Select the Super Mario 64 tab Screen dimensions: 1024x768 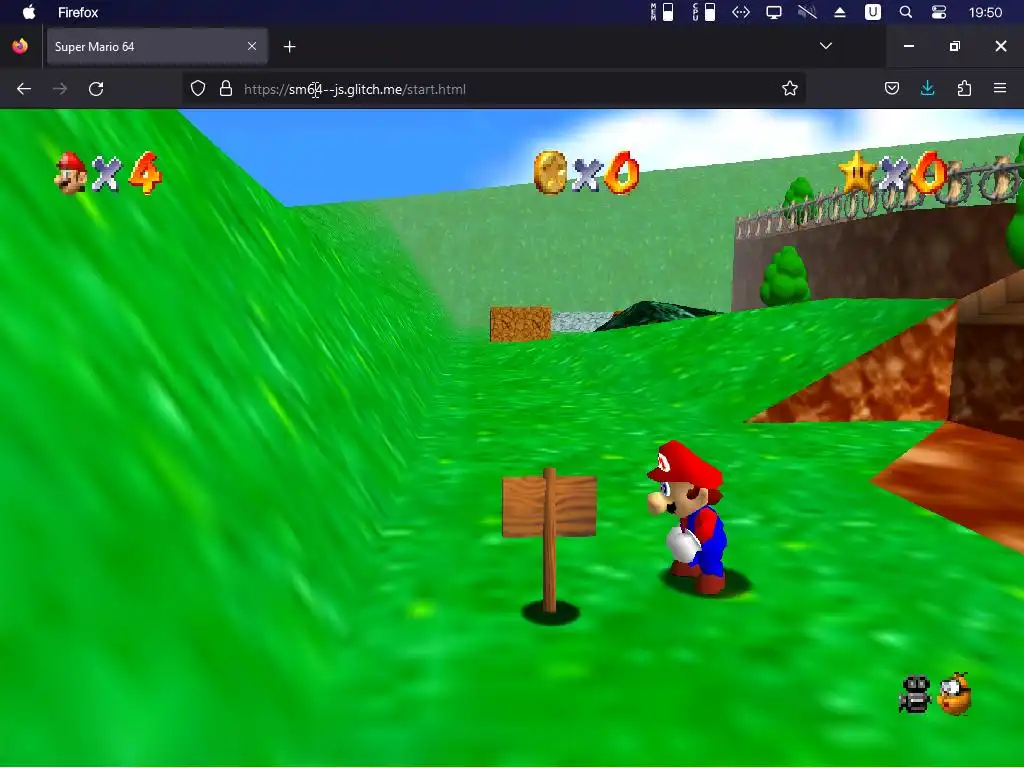pyautogui.click(x=157, y=46)
